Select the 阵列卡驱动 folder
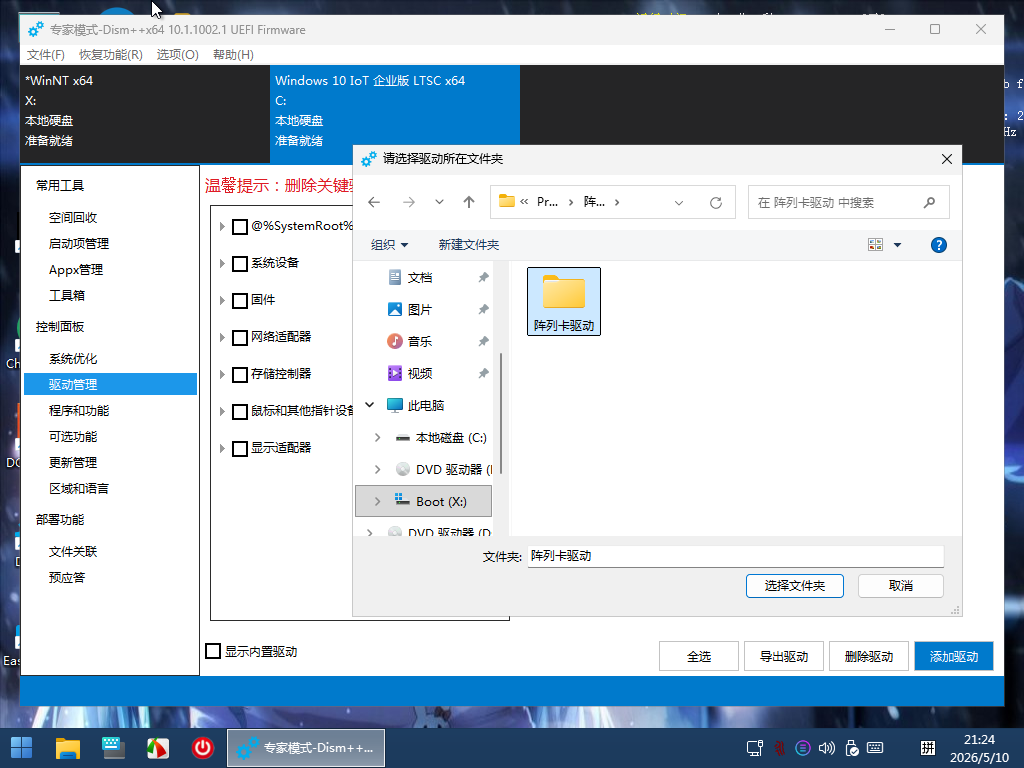 564,302
